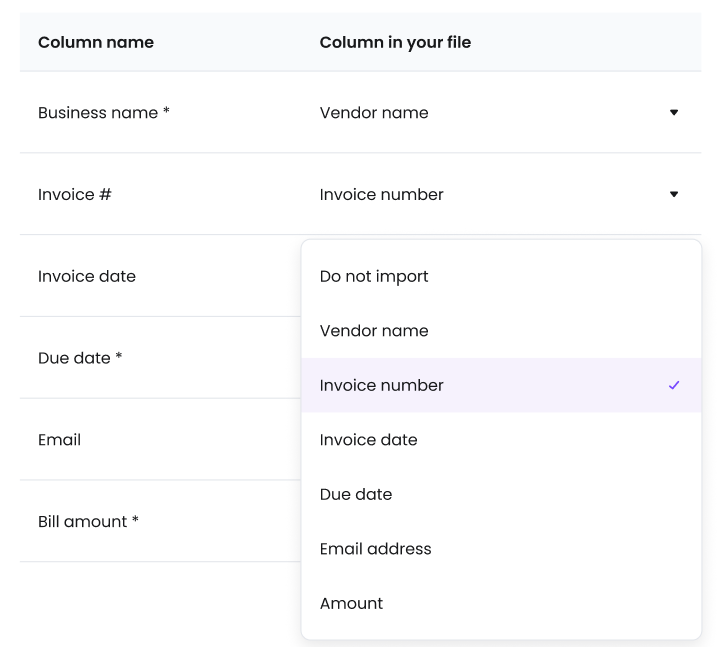Select 'Email address' from the dropdown list
The height and width of the screenshot is (647, 717).
375,549
